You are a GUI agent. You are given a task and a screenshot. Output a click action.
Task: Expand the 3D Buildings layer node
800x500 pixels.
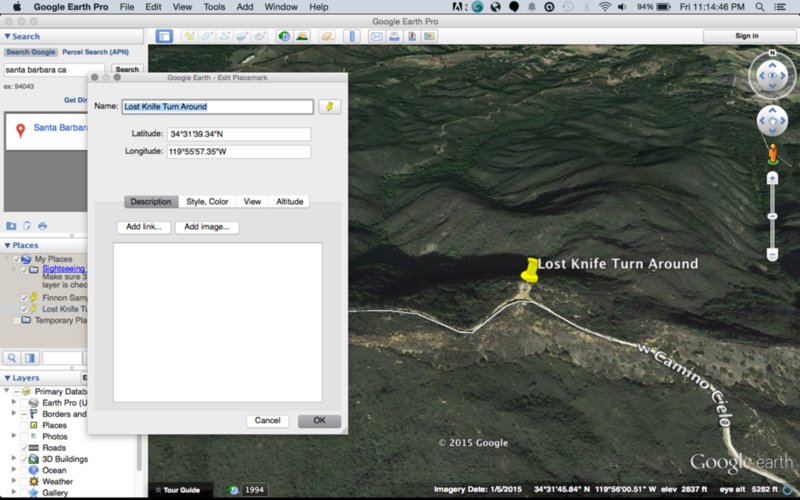[x=14, y=458]
